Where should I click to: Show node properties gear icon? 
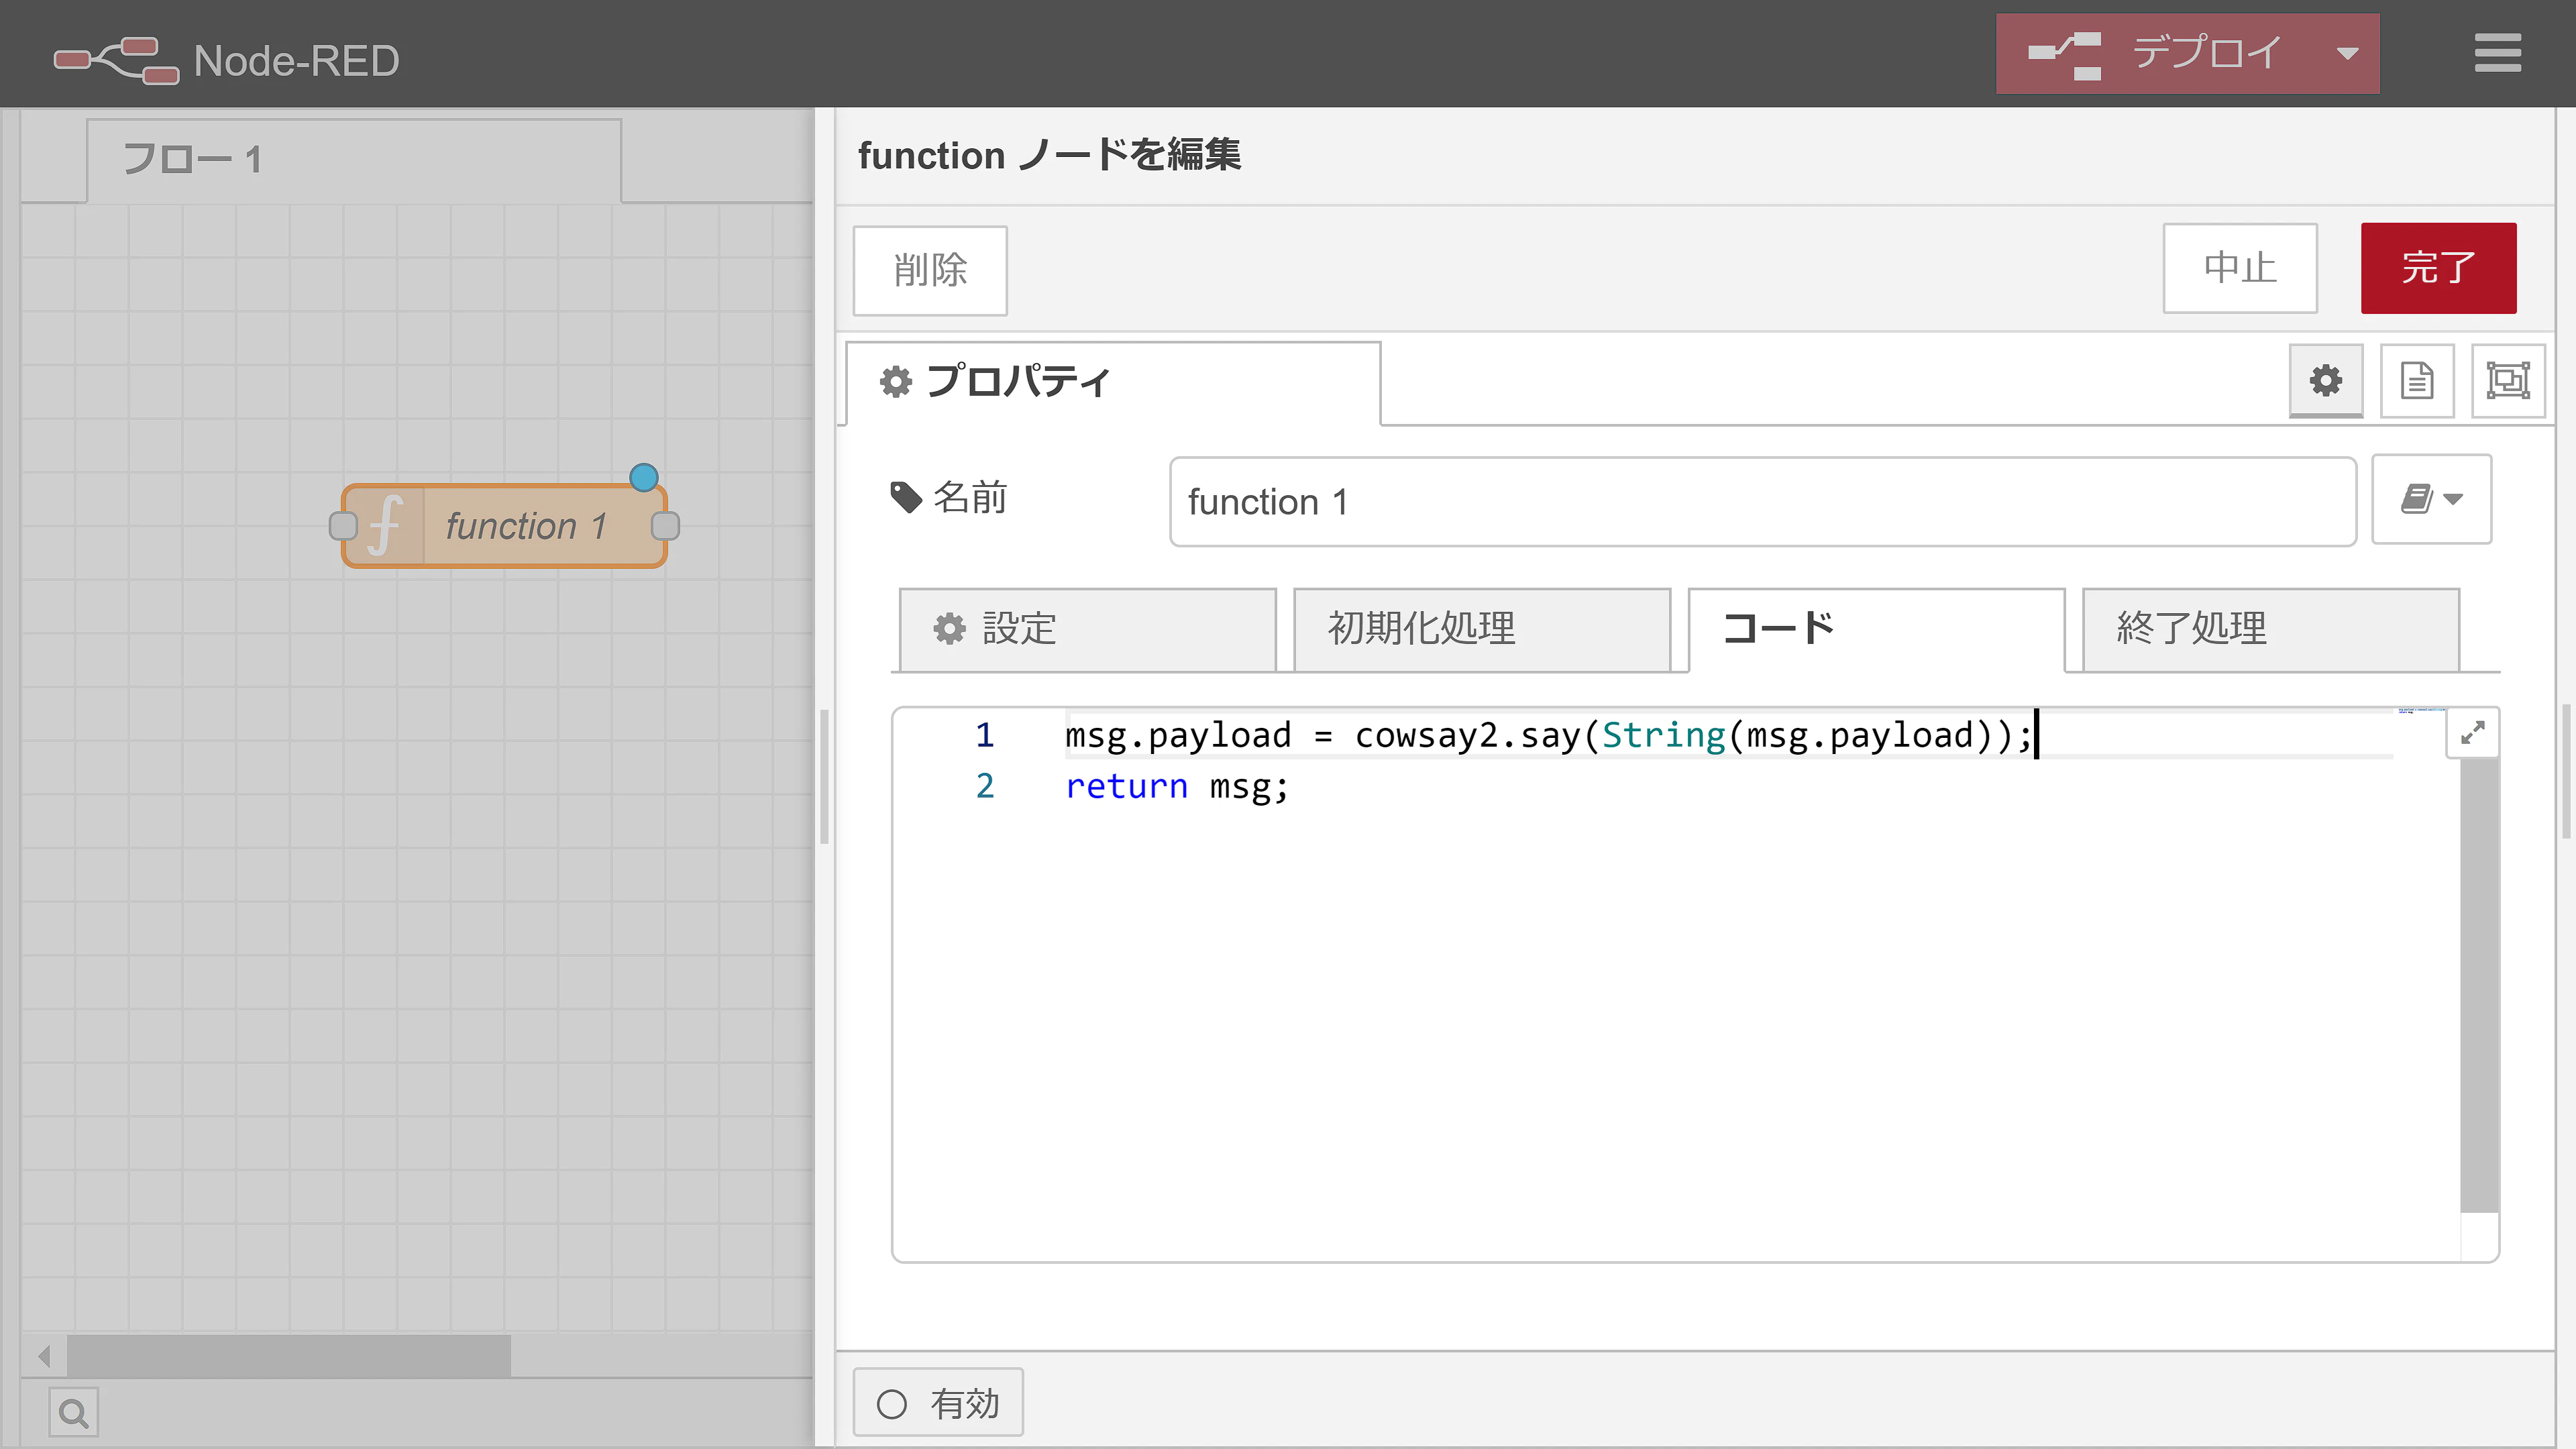coord(2326,380)
